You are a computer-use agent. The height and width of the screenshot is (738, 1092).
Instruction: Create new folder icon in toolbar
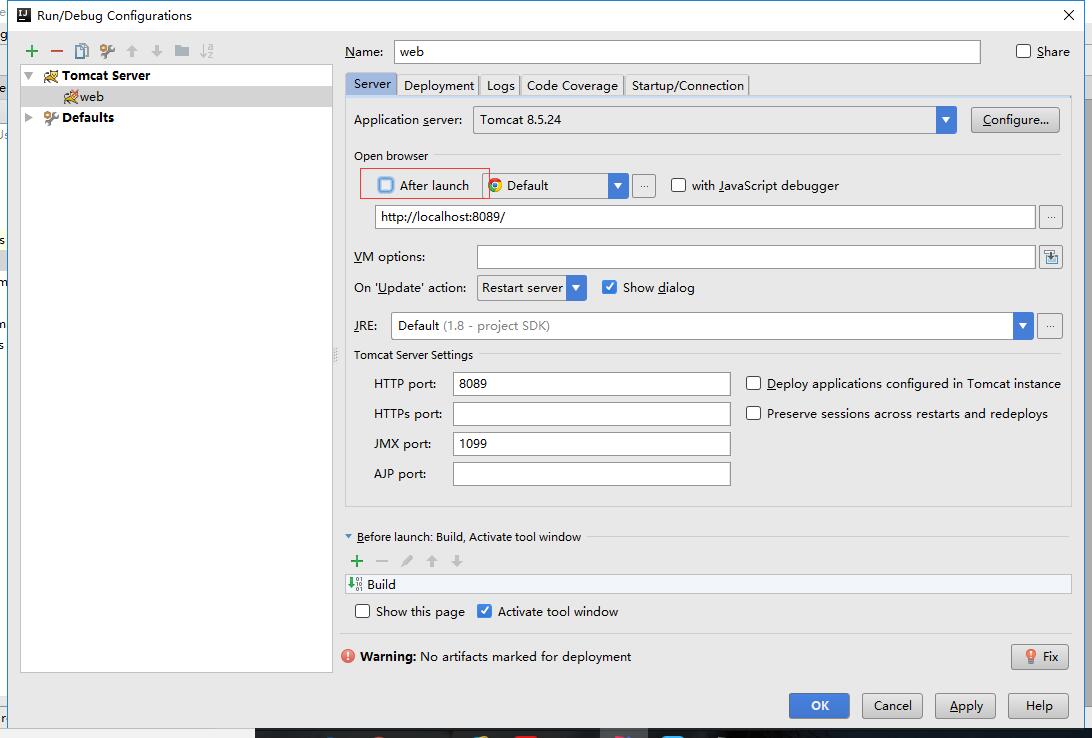(x=182, y=51)
